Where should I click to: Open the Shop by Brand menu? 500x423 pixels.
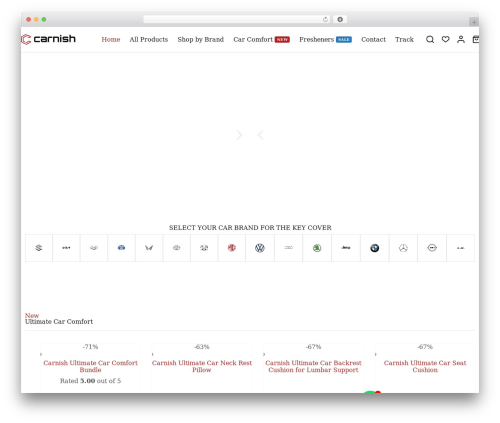pyautogui.click(x=201, y=39)
